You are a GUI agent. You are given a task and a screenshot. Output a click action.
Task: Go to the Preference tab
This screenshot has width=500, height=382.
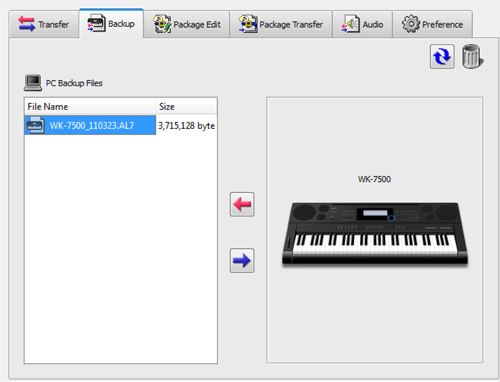click(x=433, y=24)
